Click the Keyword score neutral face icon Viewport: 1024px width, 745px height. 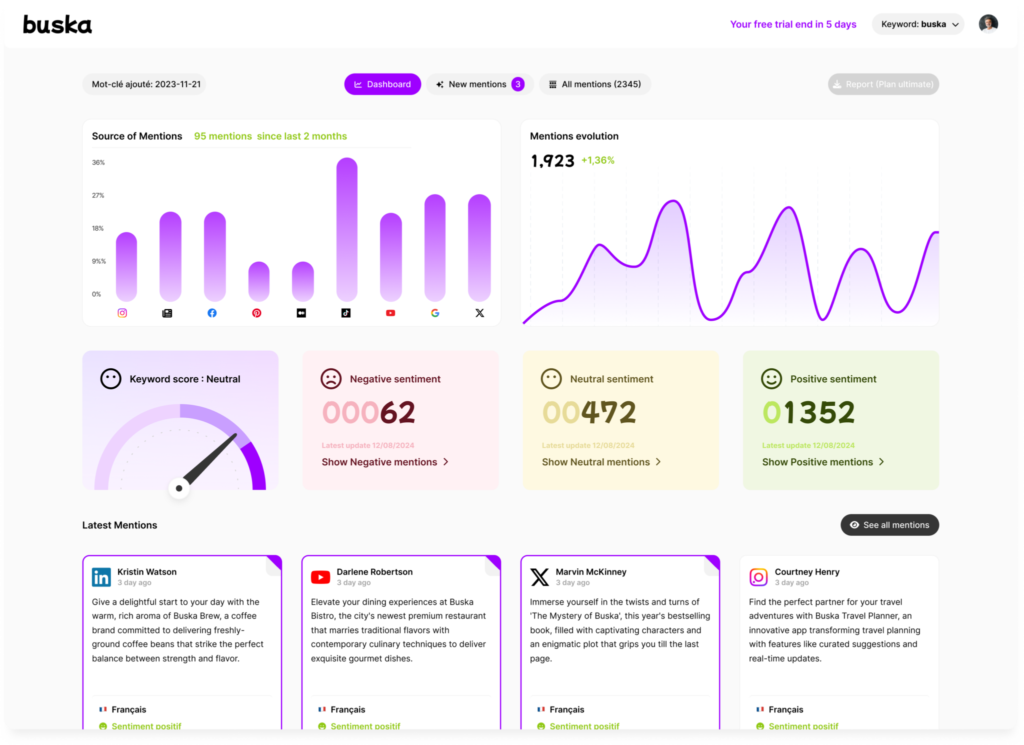coord(110,379)
